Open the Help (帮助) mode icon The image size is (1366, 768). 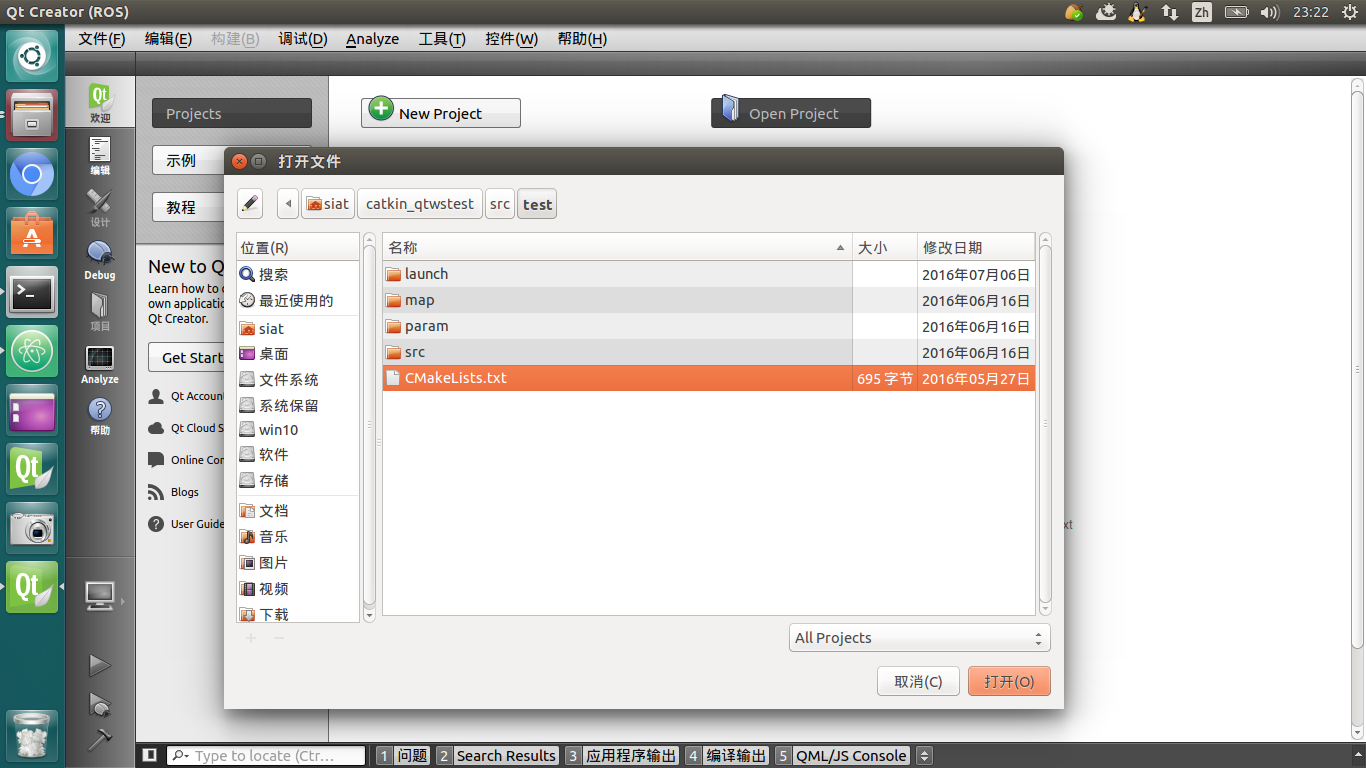(x=100, y=417)
